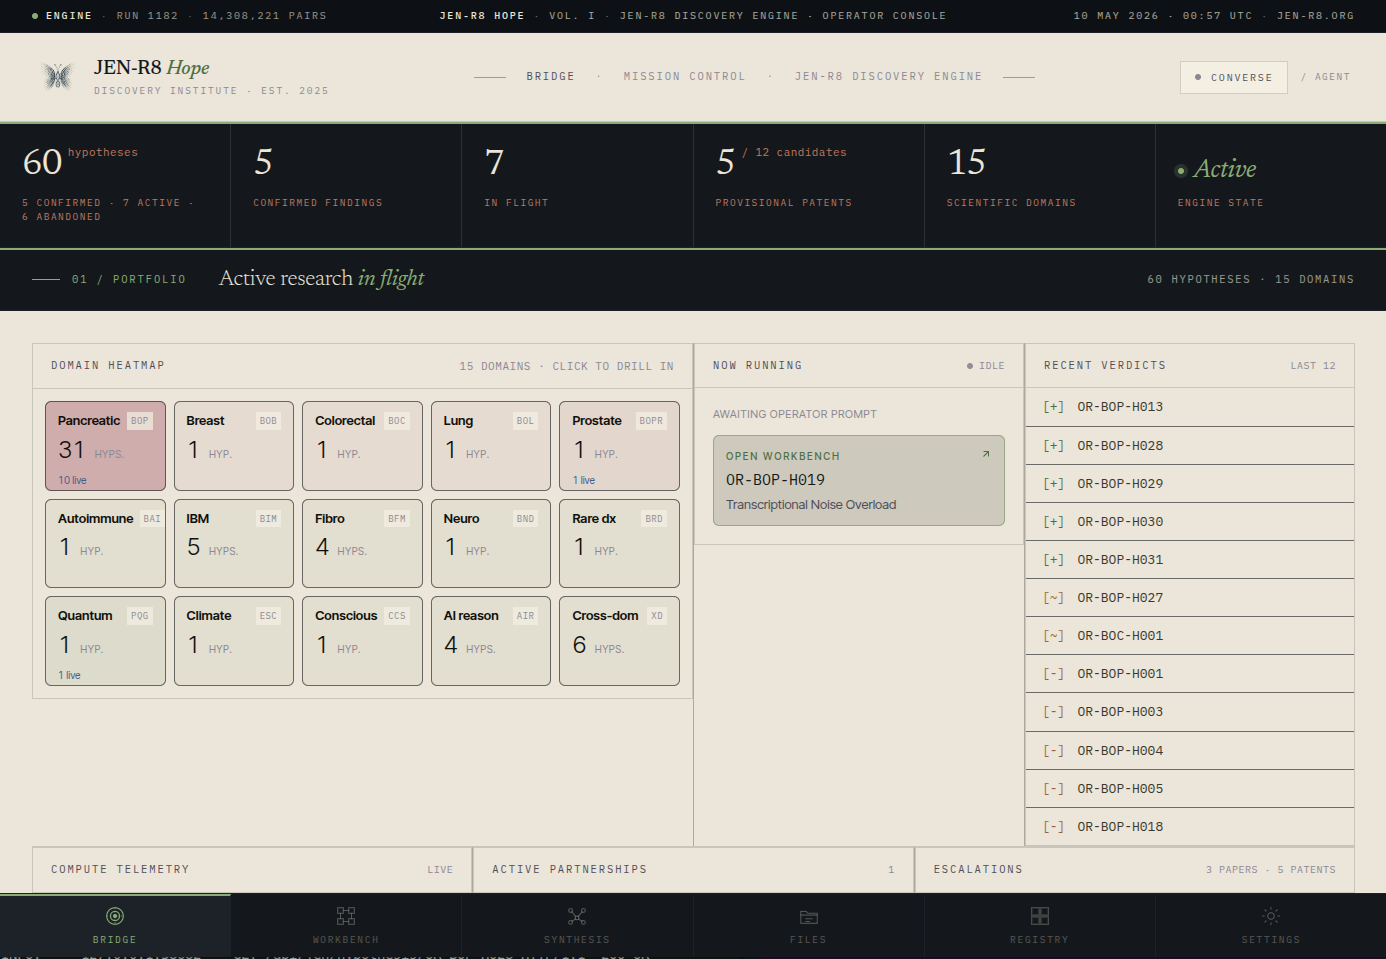This screenshot has width=1386, height=959.
Task: Select verdict OR-BOC-H001
Action: [x=1189, y=636]
